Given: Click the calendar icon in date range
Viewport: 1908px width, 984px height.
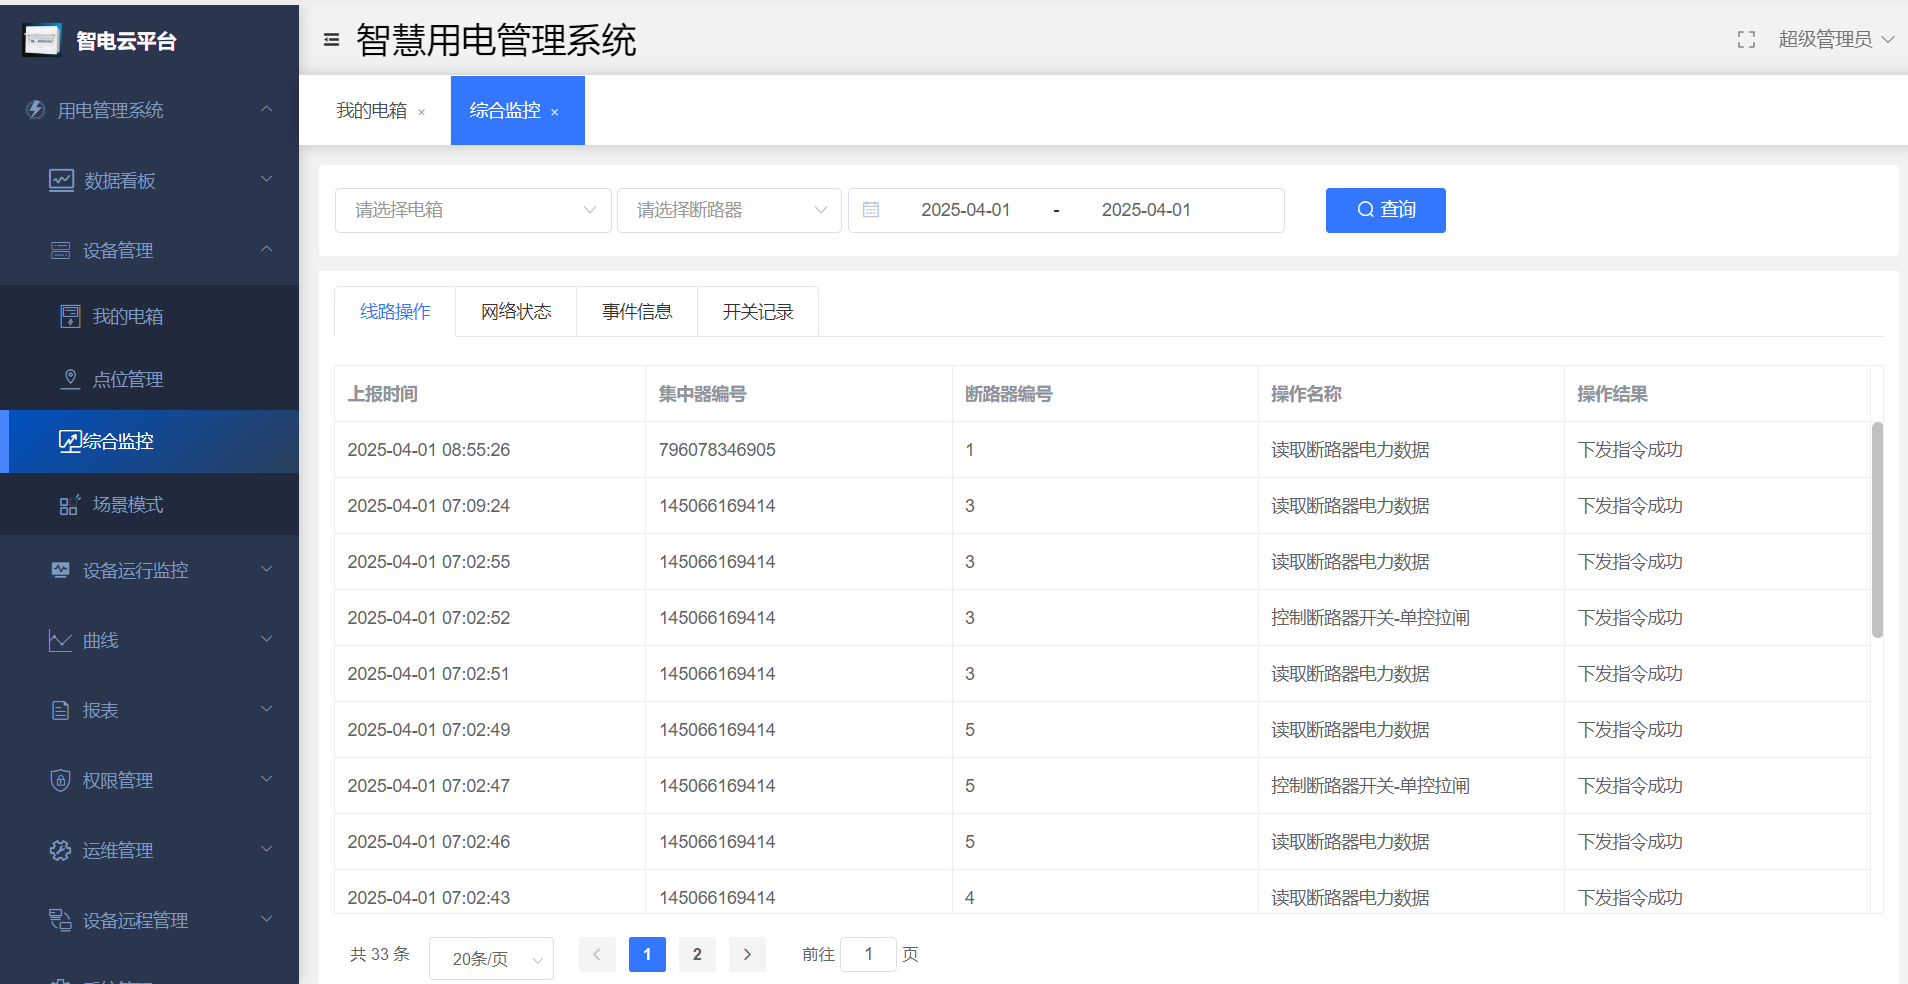Looking at the screenshot, I should (x=871, y=210).
